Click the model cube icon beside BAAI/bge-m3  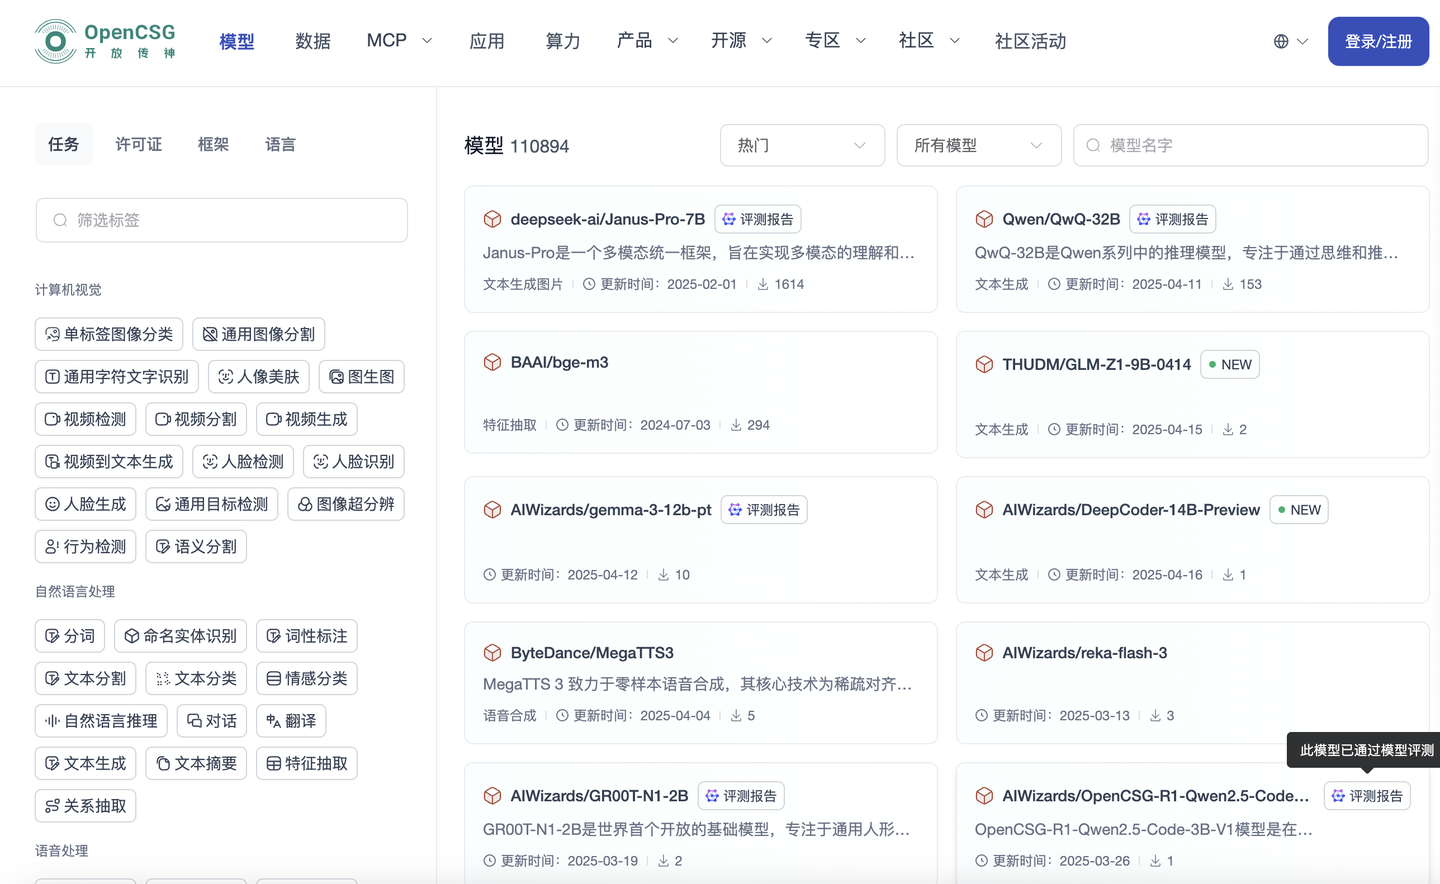click(x=492, y=362)
